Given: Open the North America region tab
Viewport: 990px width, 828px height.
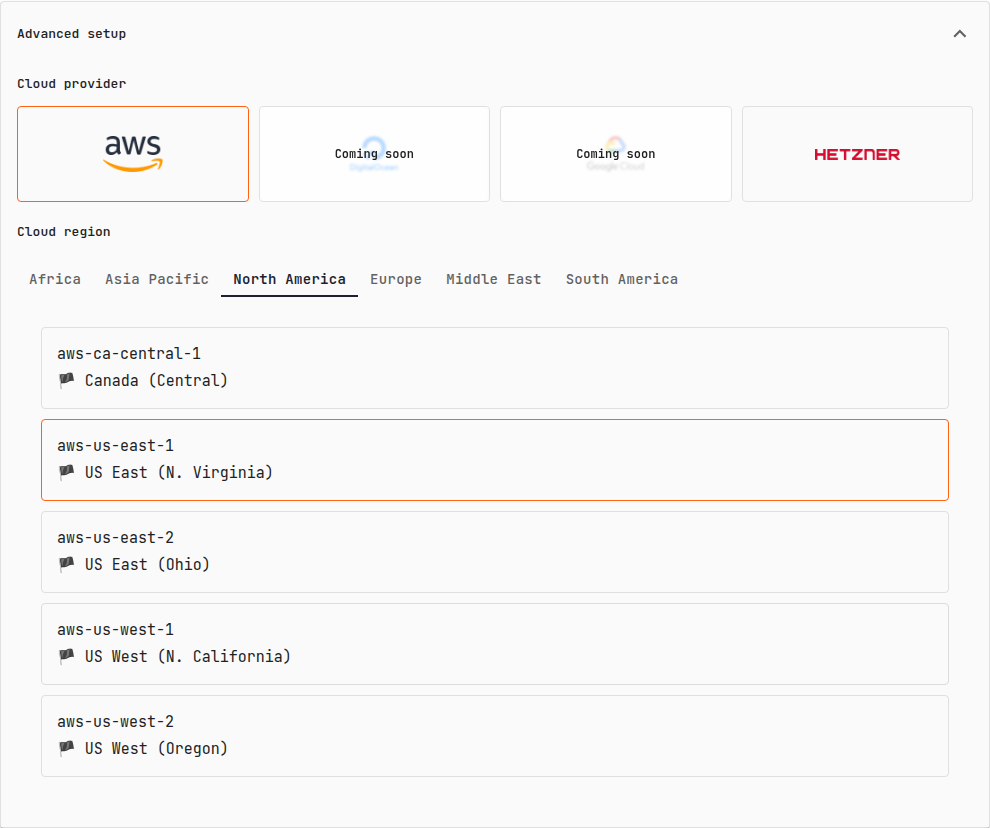Looking at the screenshot, I should point(289,279).
